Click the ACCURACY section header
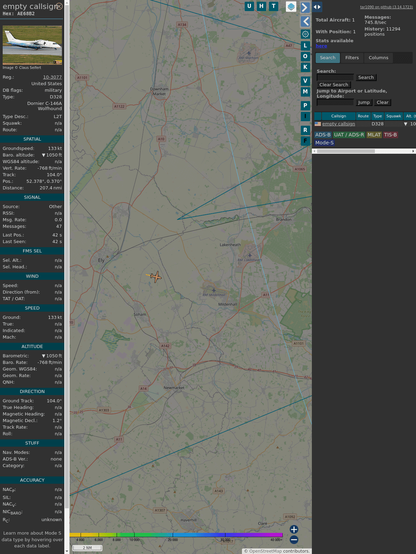The image size is (416, 554). (32, 480)
